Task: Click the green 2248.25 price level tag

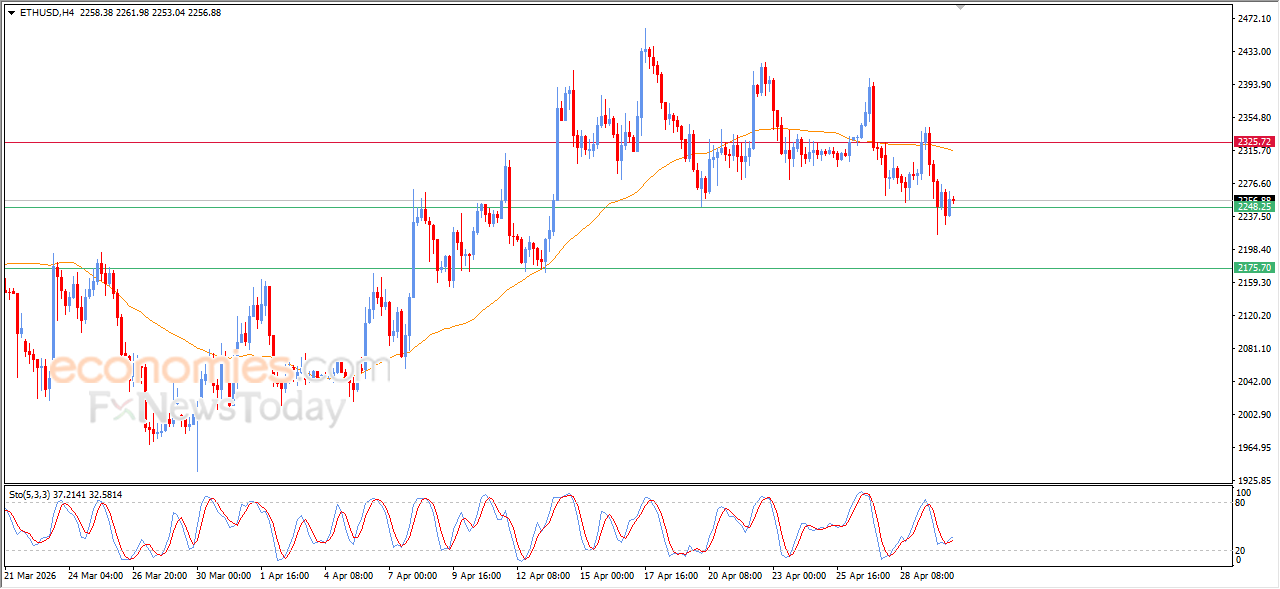Action: coord(1254,207)
